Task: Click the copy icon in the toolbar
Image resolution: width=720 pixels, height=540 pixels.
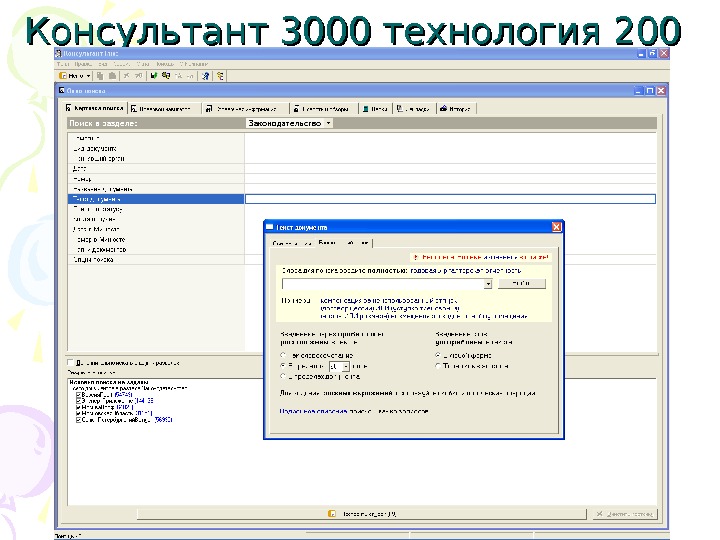Action: point(100,76)
